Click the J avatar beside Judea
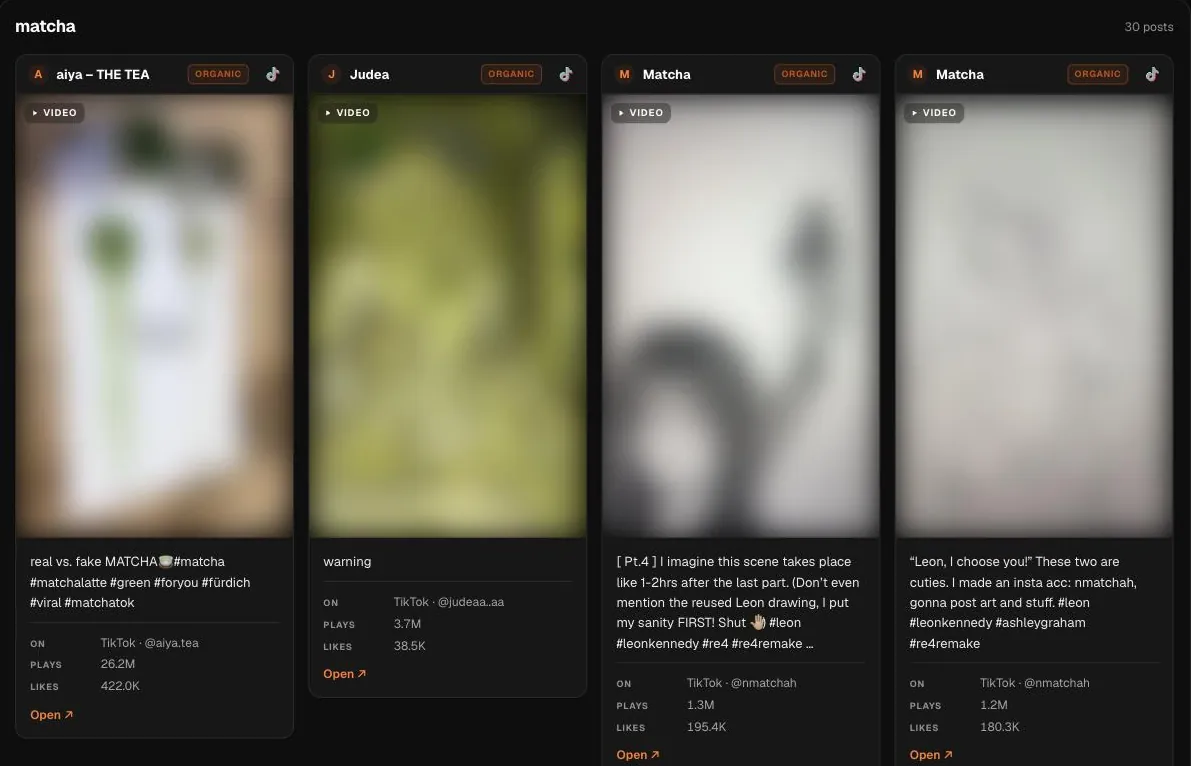 [331, 74]
